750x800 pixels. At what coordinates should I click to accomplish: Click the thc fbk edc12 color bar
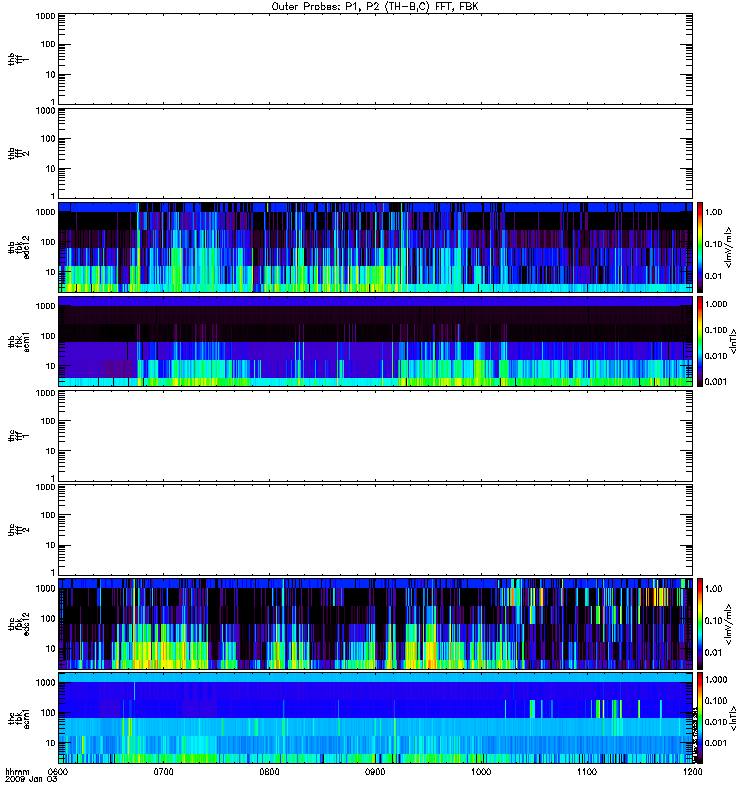(x=700, y=623)
